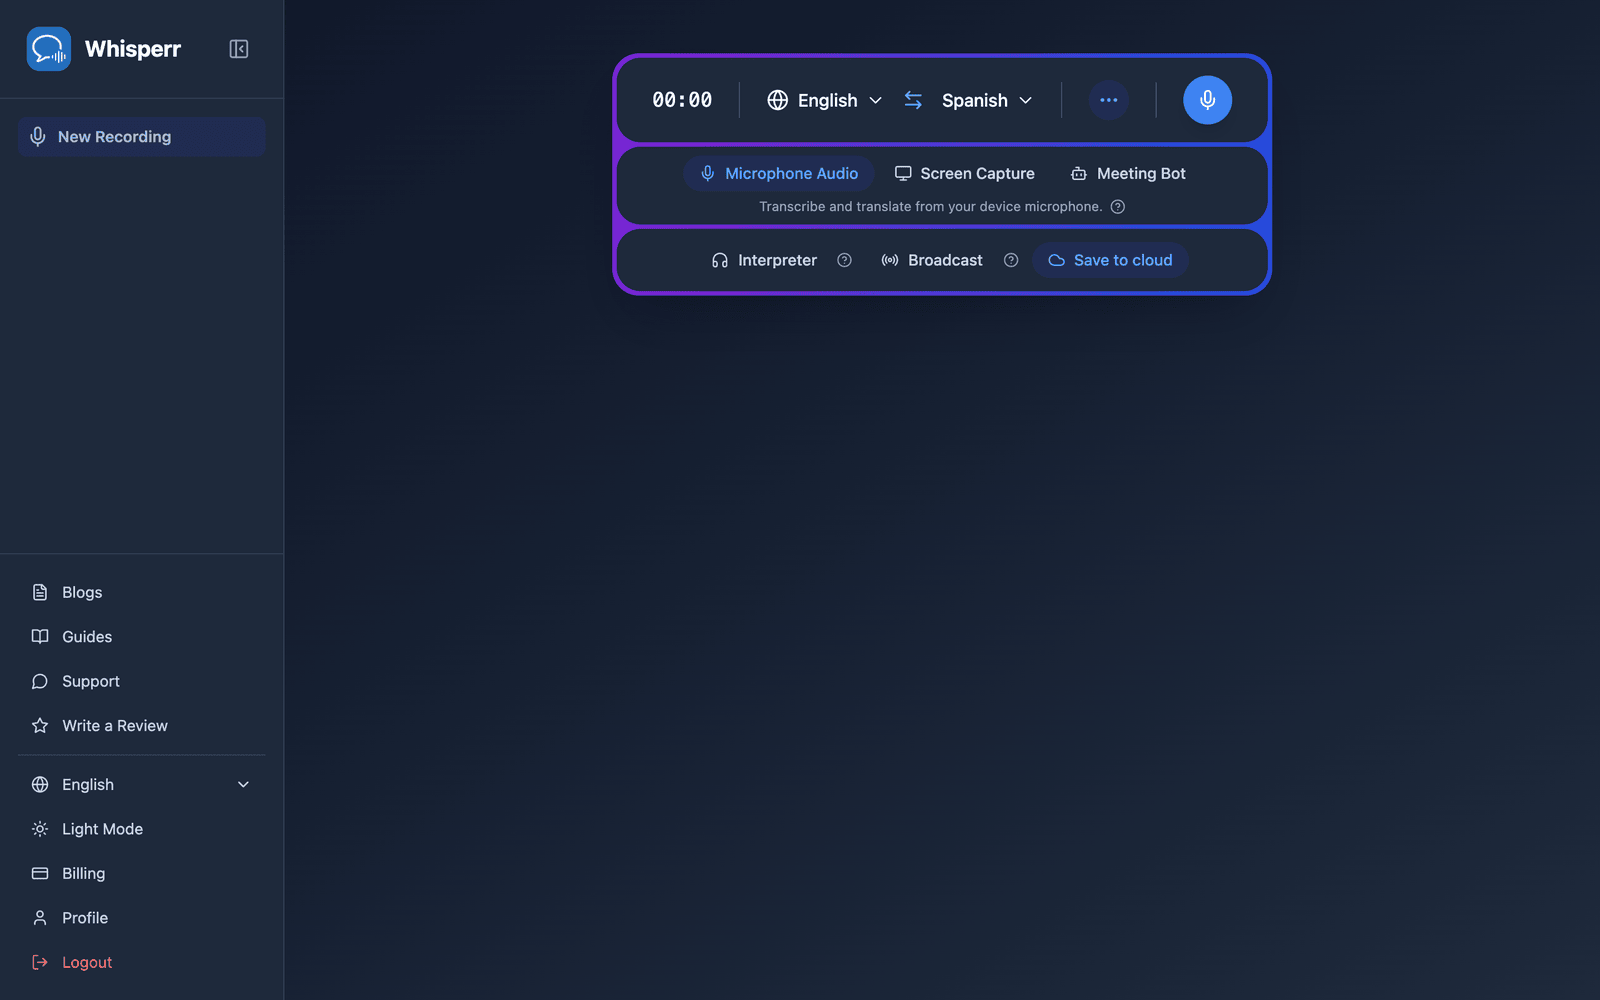1600x1000 pixels.
Task: Open Support from the sidebar
Action: [x=141, y=681]
